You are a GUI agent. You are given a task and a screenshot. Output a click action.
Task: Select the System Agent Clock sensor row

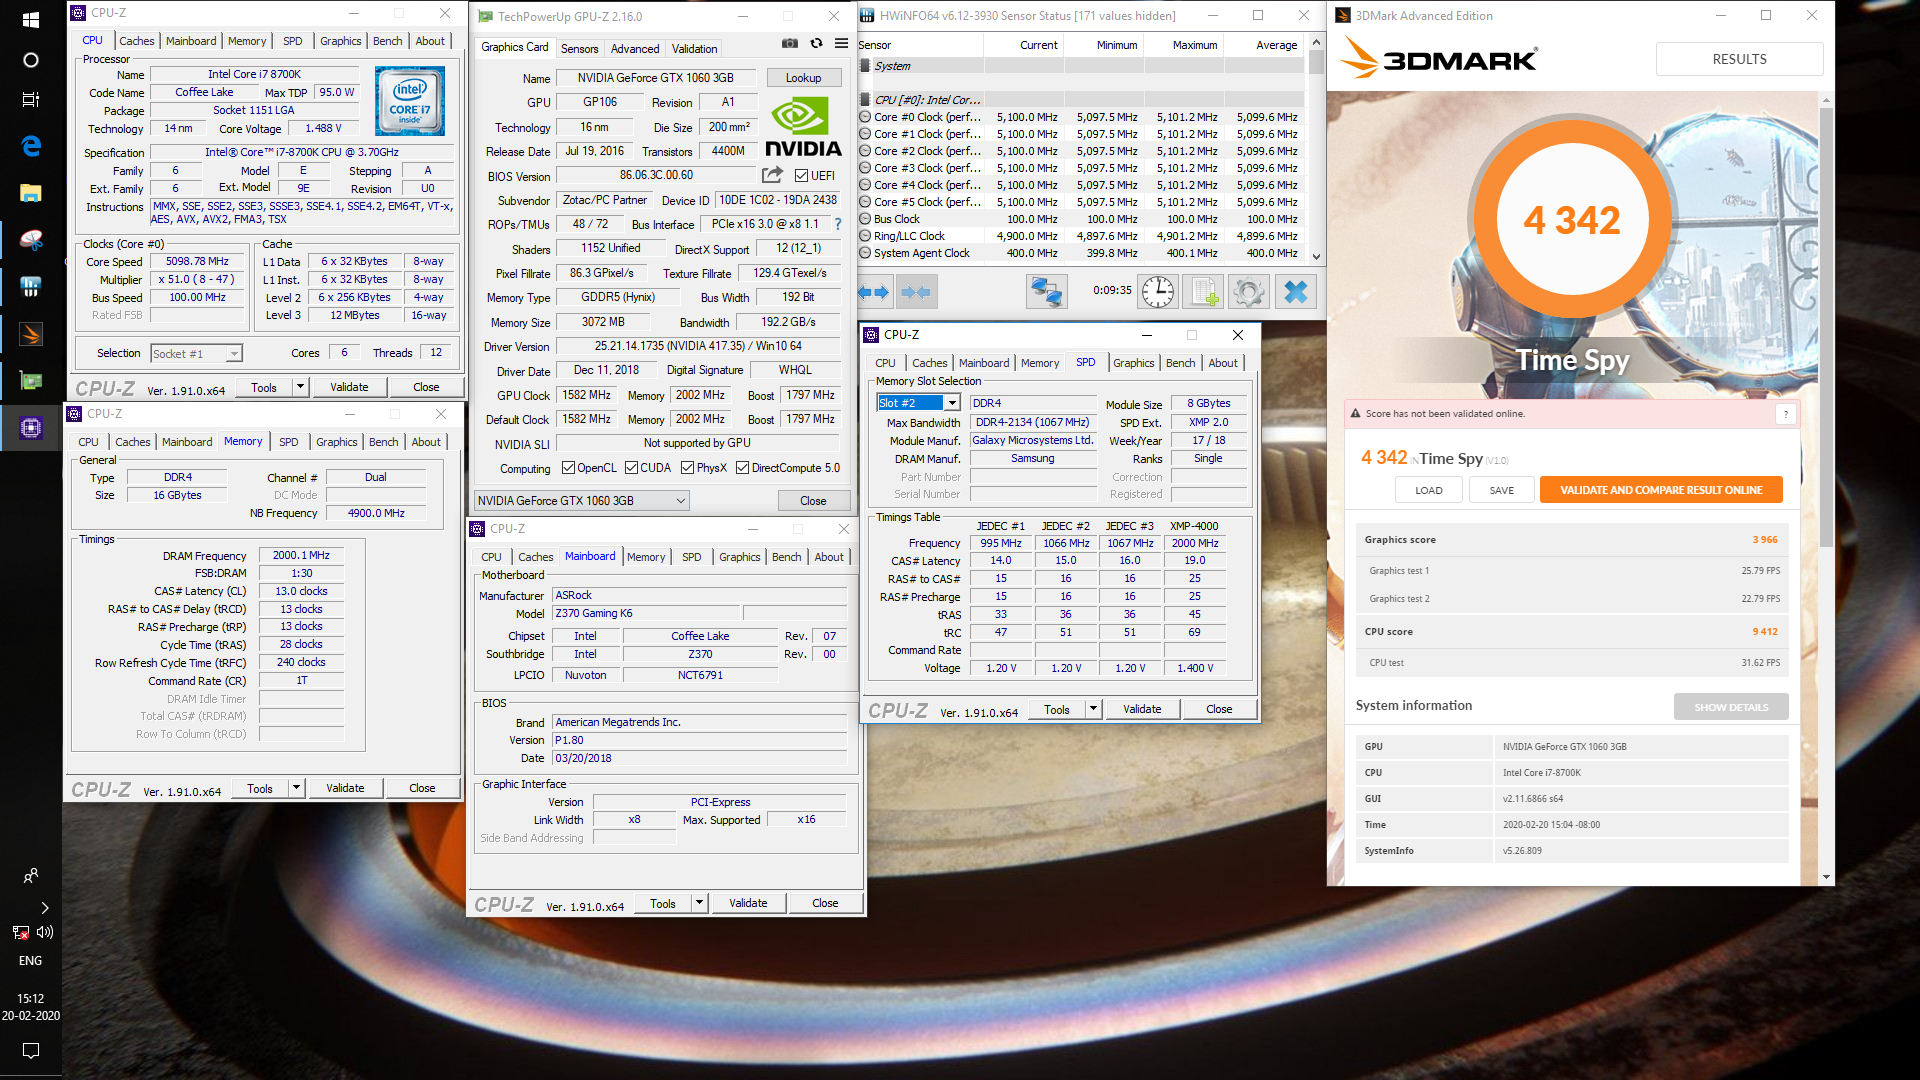tap(1080, 254)
